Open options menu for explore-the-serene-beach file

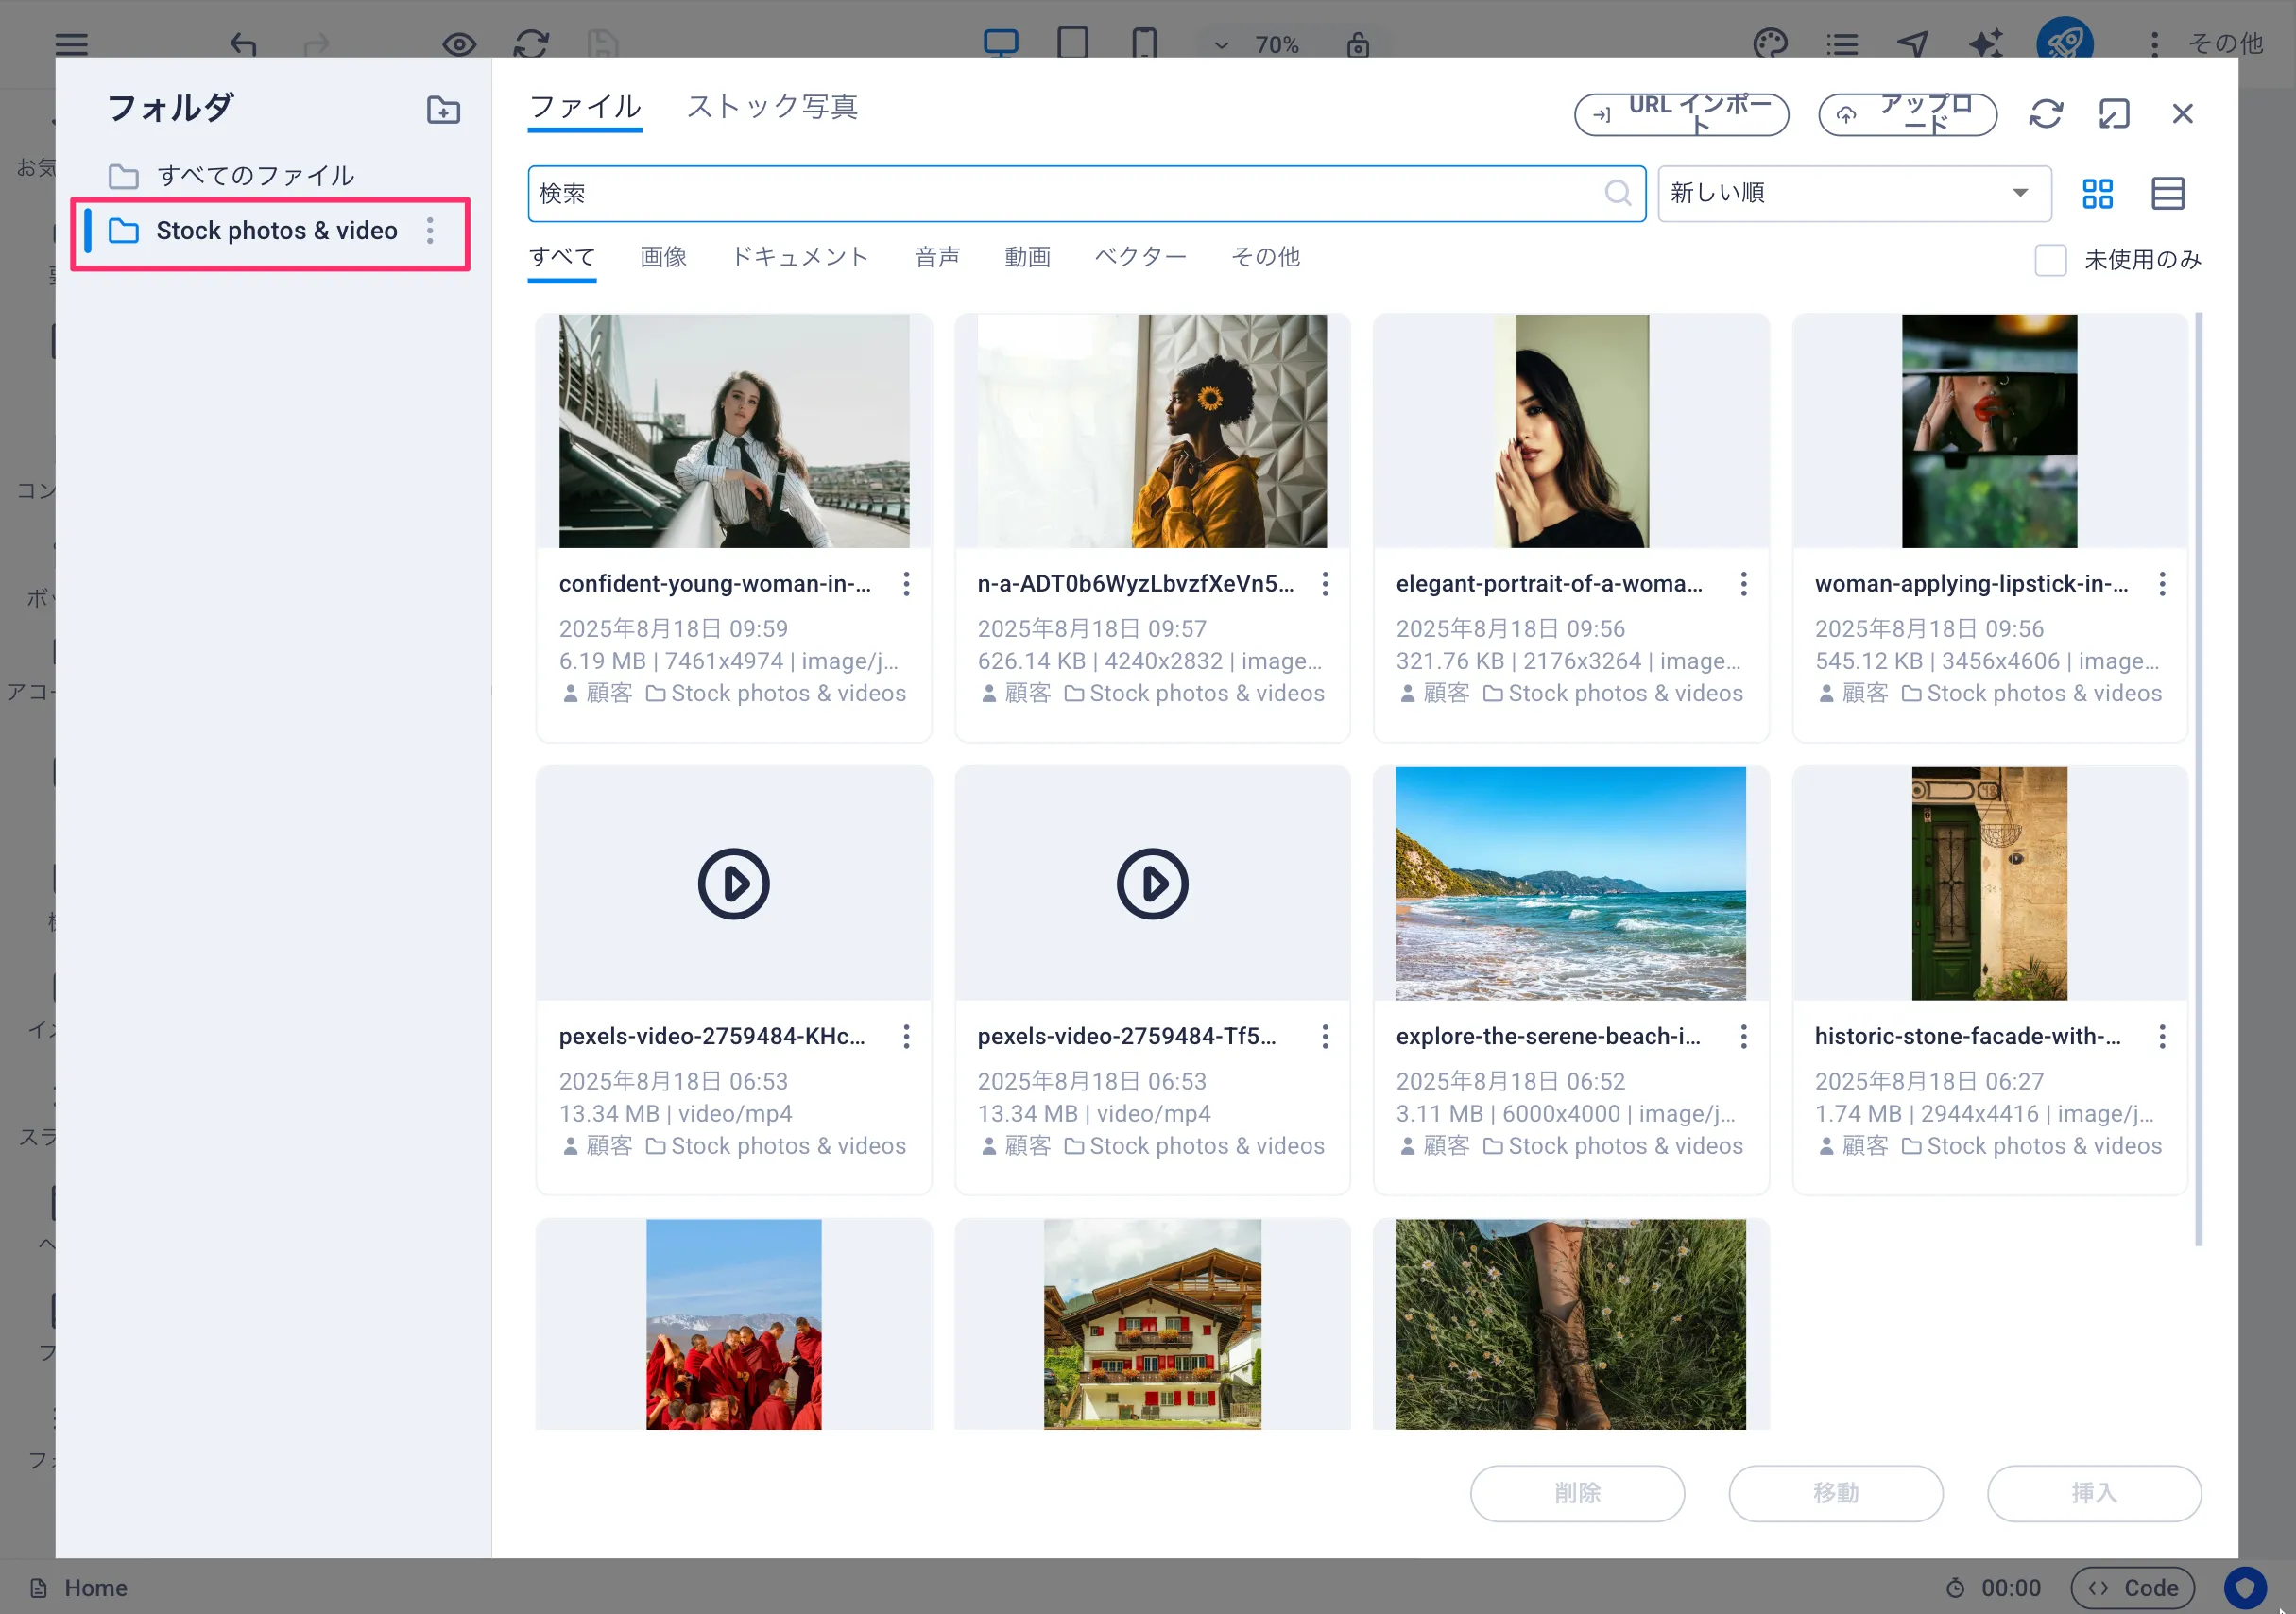(x=1743, y=1037)
